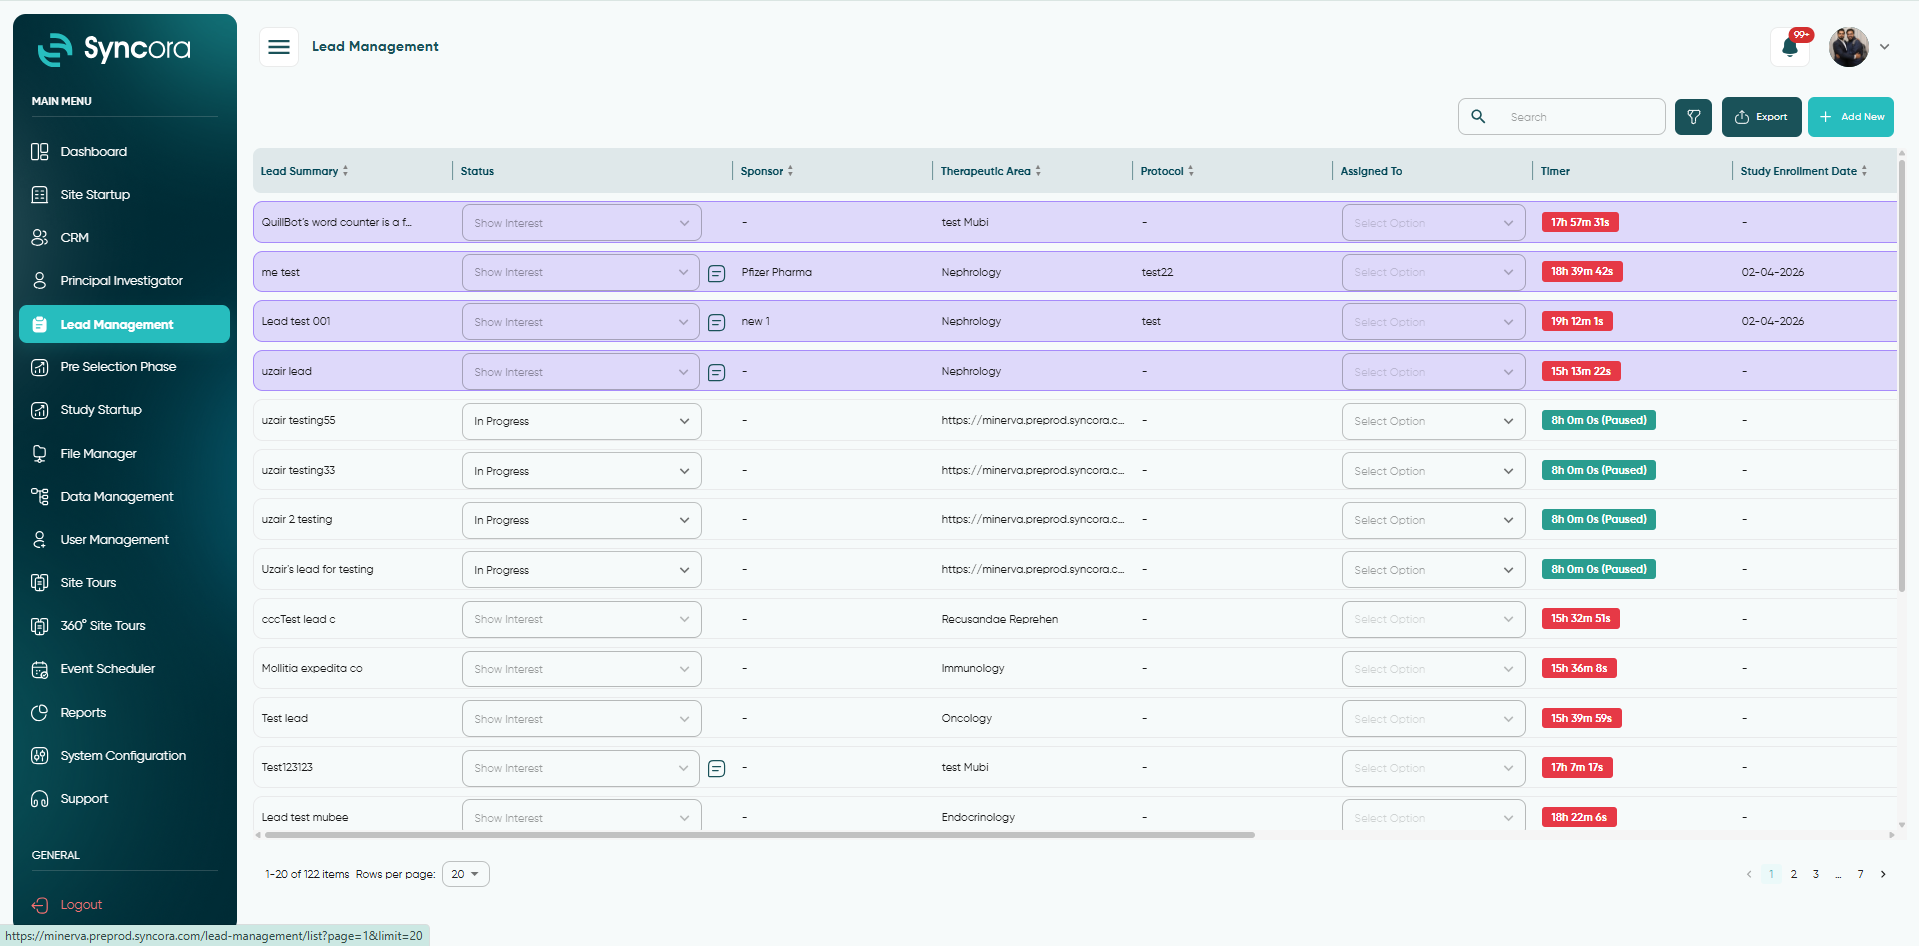This screenshot has height=946, width=1919.
Task: Go to page 2 of results
Action: 1793,874
